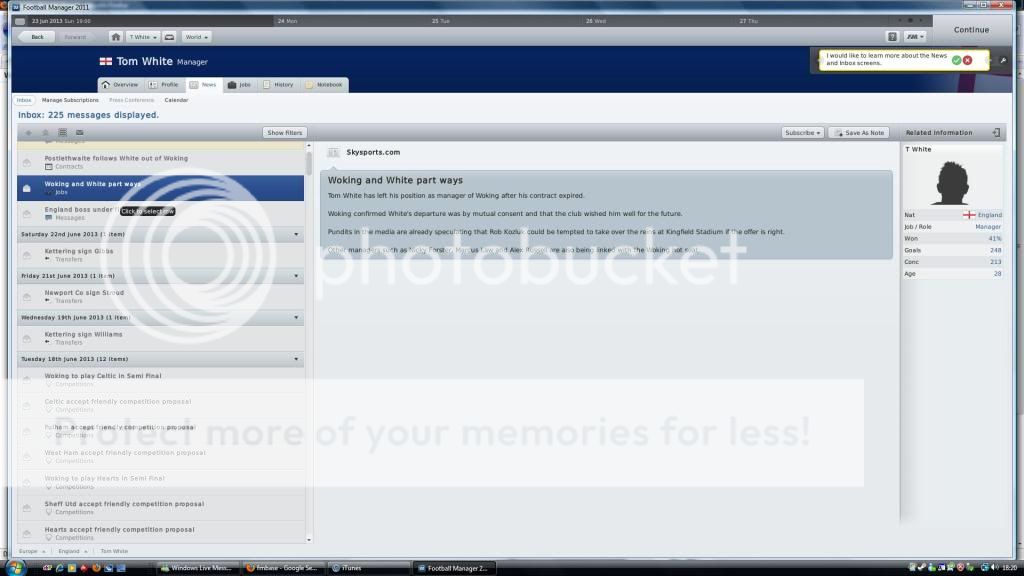Collapse the Tuesday 18th June 2013 group
This screenshot has width=1024, height=576.
coord(296,359)
